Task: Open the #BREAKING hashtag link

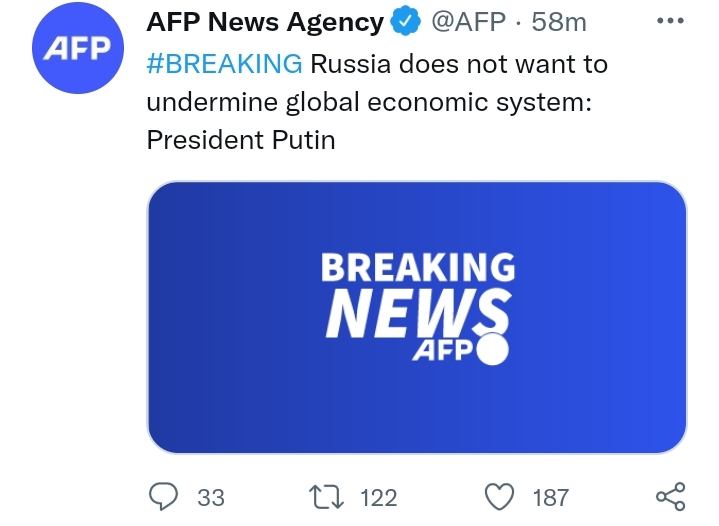Action: [224, 64]
